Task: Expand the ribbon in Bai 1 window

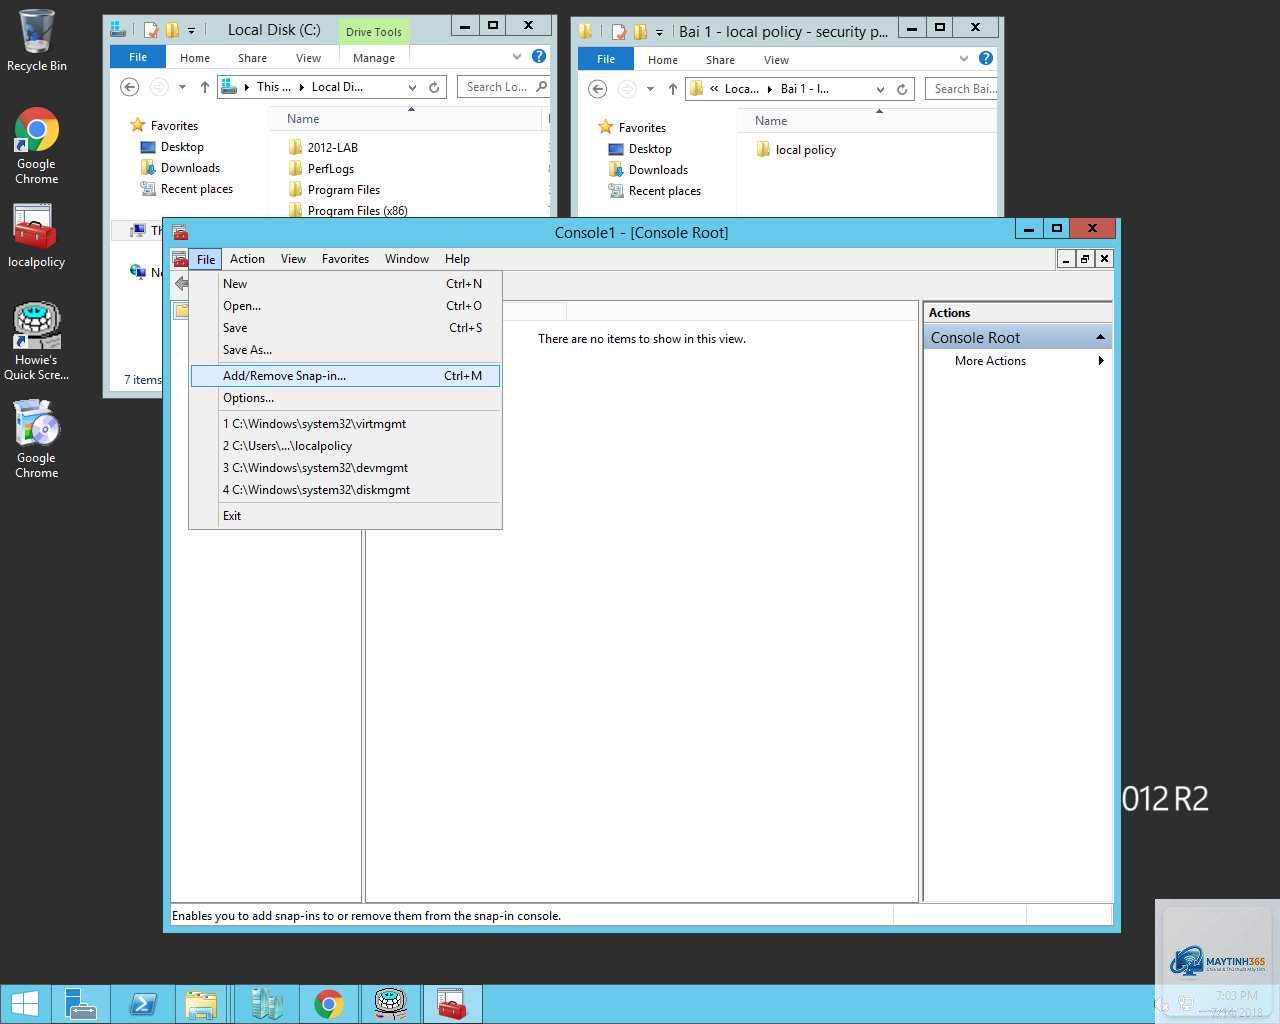Action: [964, 59]
